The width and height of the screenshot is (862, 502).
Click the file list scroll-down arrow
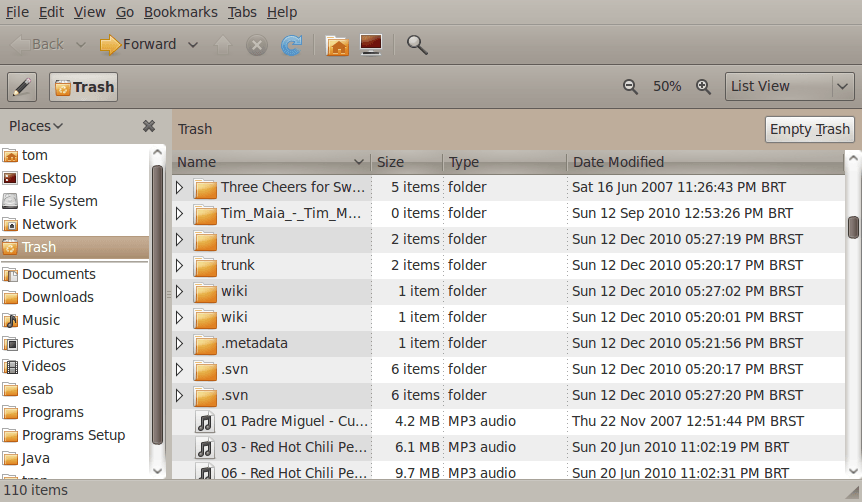point(853,471)
